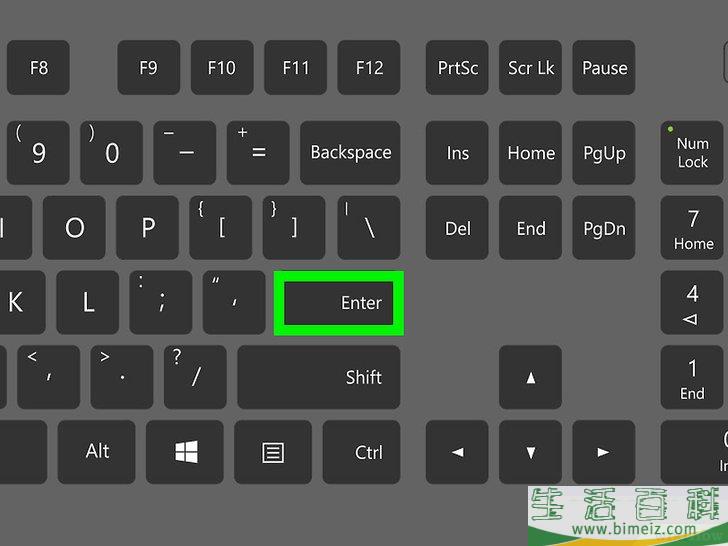Click the right arrow key
The height and width of the screenshot is (546, 728).
click(604, 452)
